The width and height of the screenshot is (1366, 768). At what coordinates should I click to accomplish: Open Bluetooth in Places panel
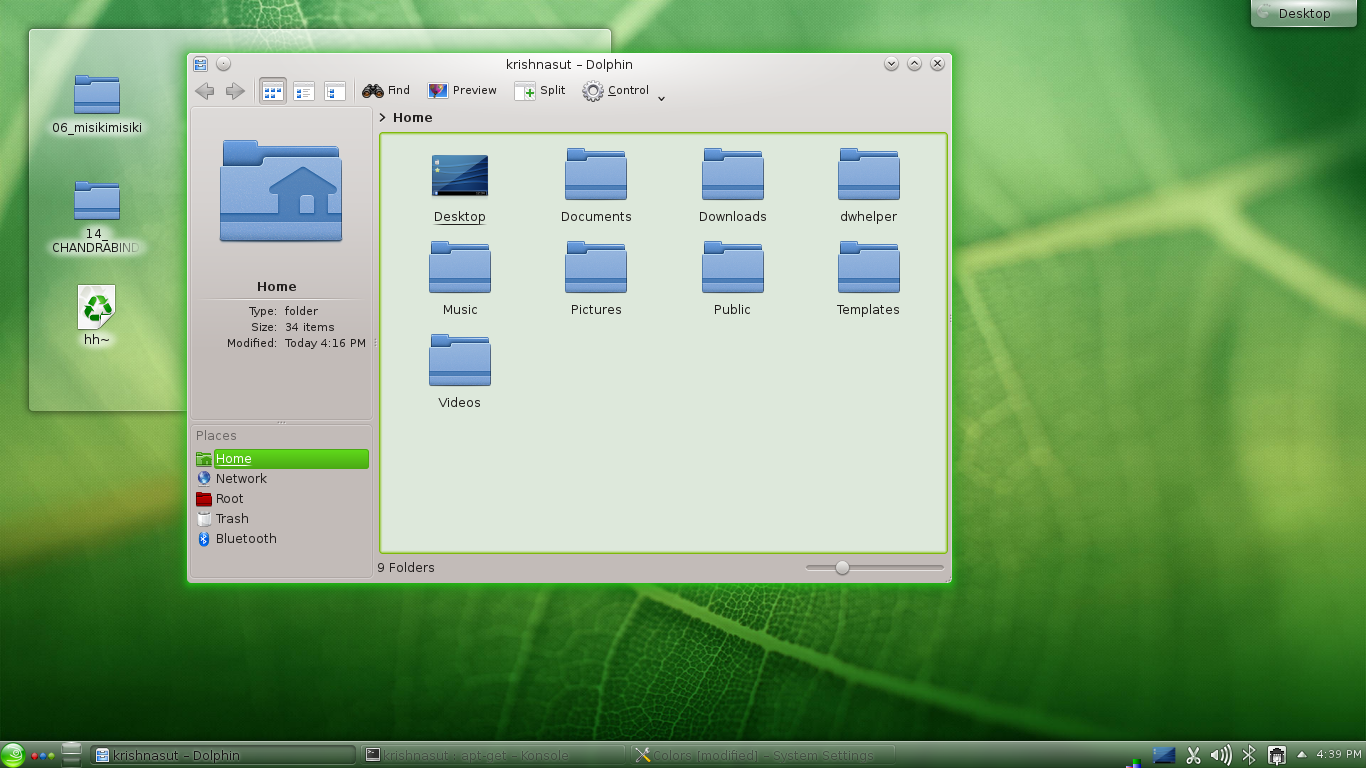tap(282, 539)
